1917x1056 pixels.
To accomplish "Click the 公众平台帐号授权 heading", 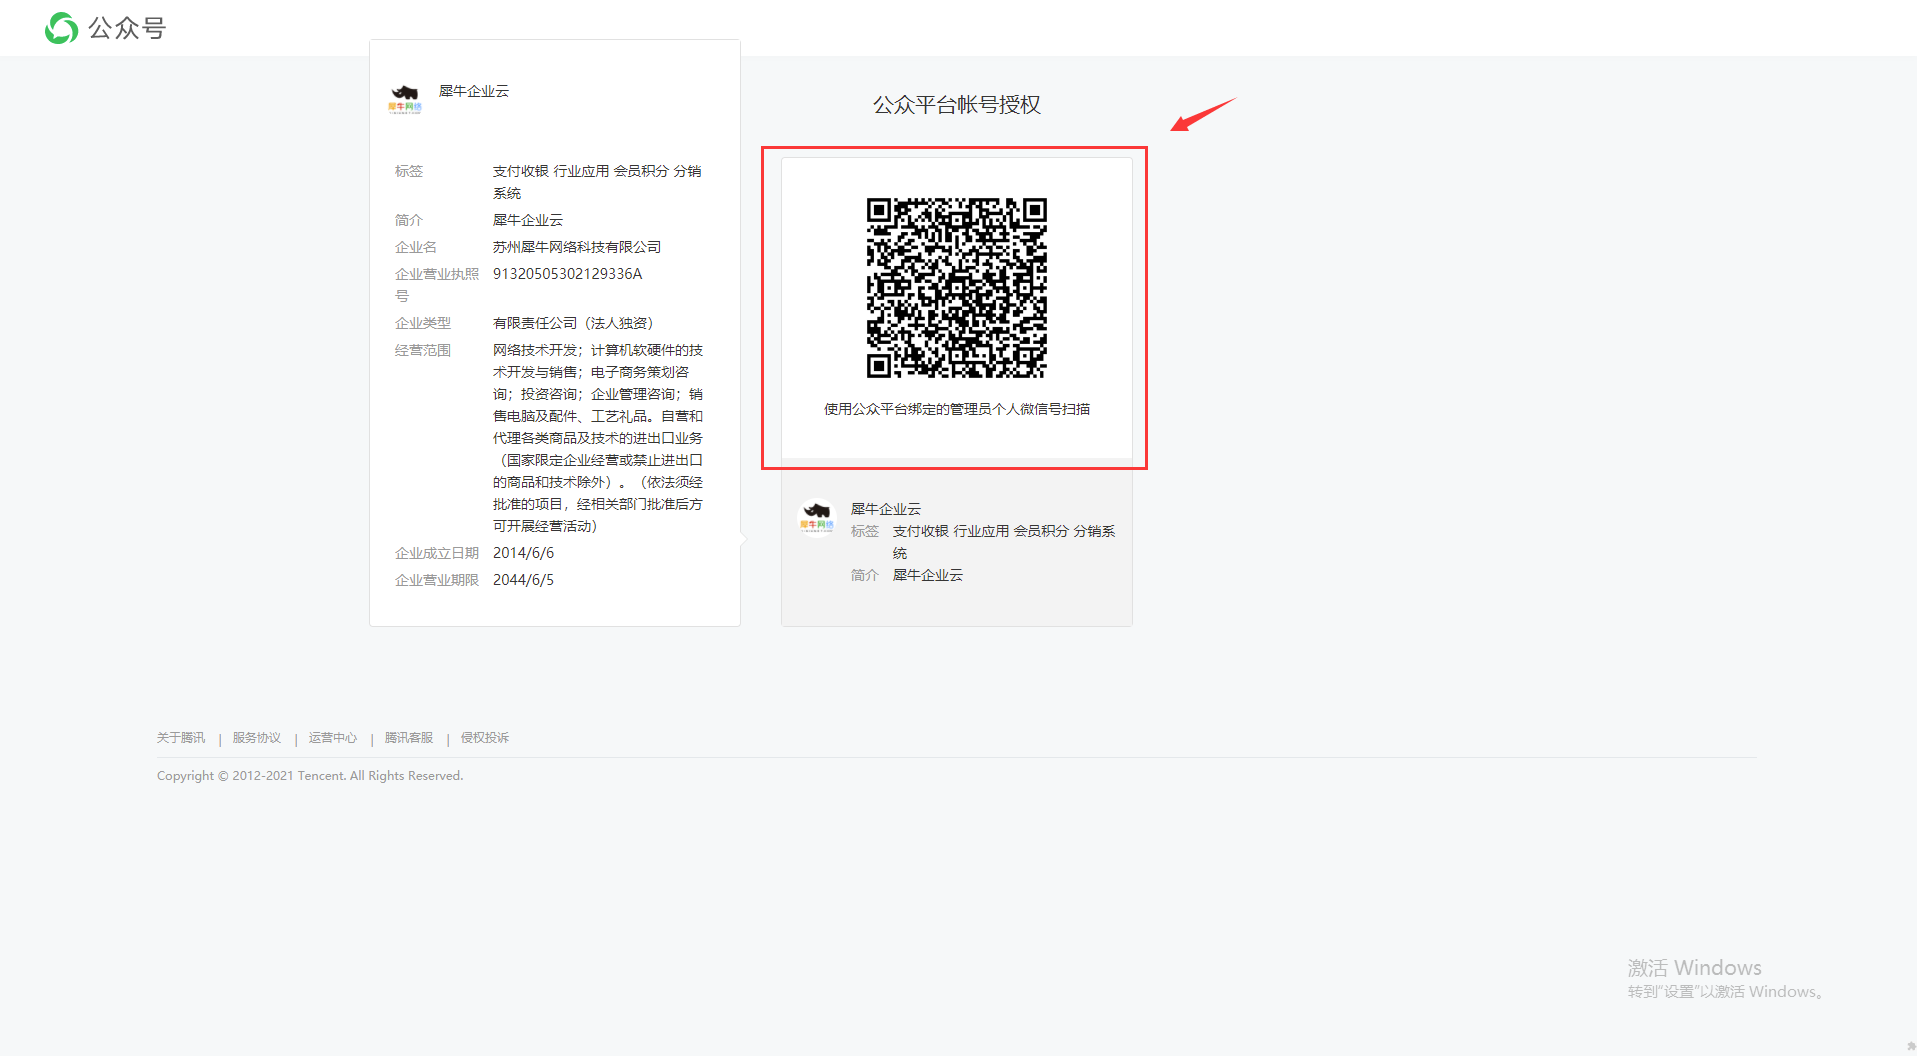I will (x=956, y=105).
